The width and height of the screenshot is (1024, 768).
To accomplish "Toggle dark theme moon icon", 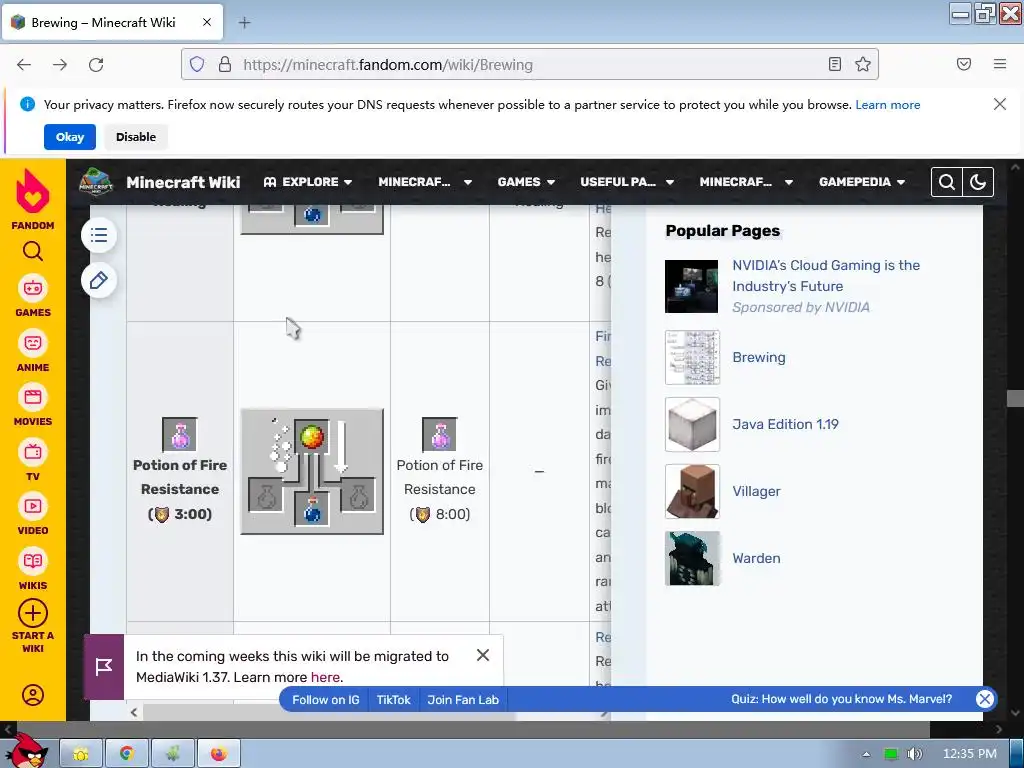I will point(978,182).
